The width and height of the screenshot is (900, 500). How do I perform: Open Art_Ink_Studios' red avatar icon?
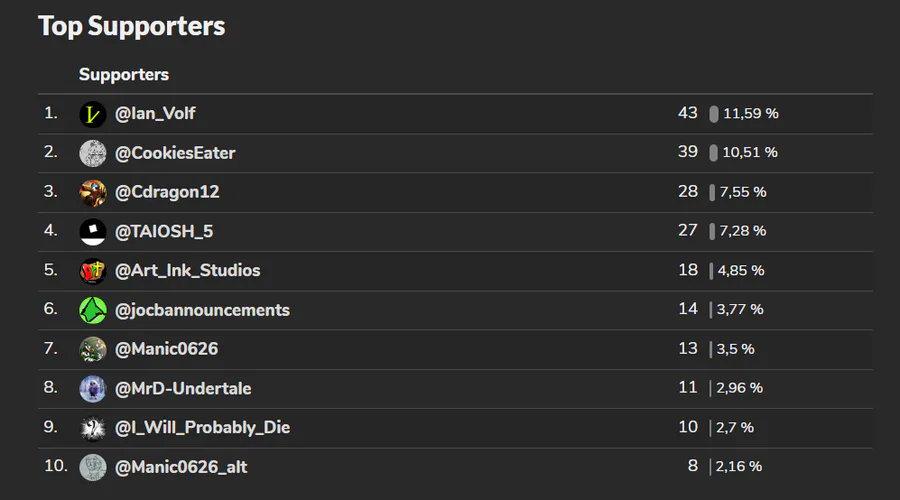92,271
